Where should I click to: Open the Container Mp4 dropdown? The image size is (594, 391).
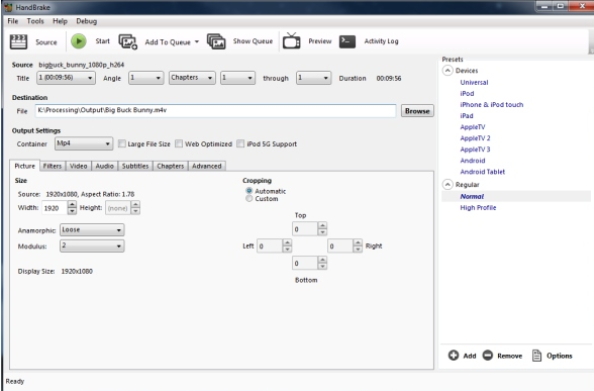[x=84, y=144]
